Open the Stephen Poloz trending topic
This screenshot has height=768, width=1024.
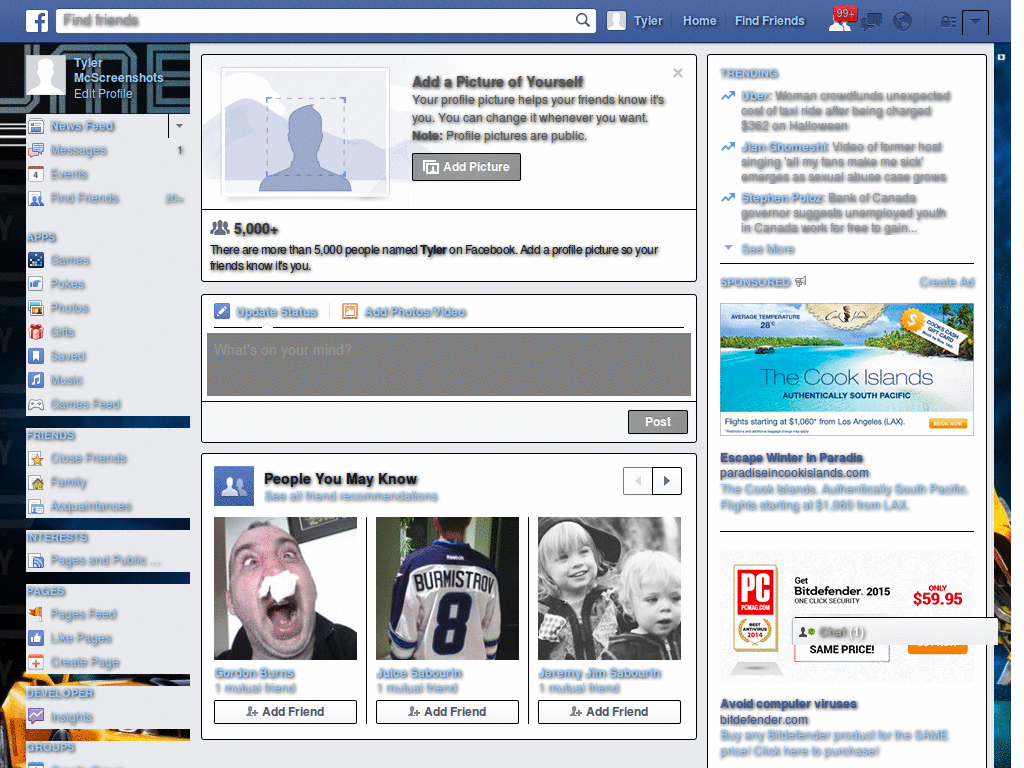click(782, 198)
